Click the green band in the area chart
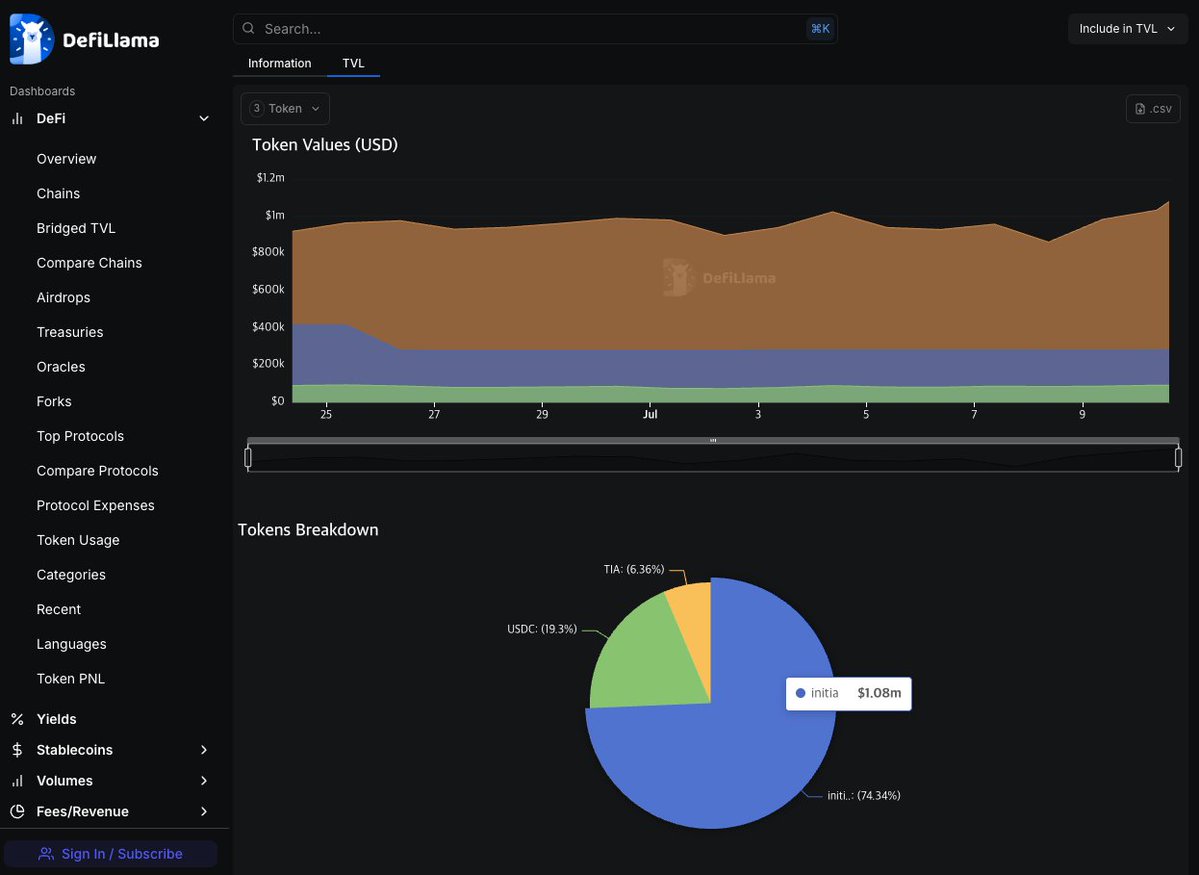Viewport: 1199px width, 875px height. (x=730, y=394)
